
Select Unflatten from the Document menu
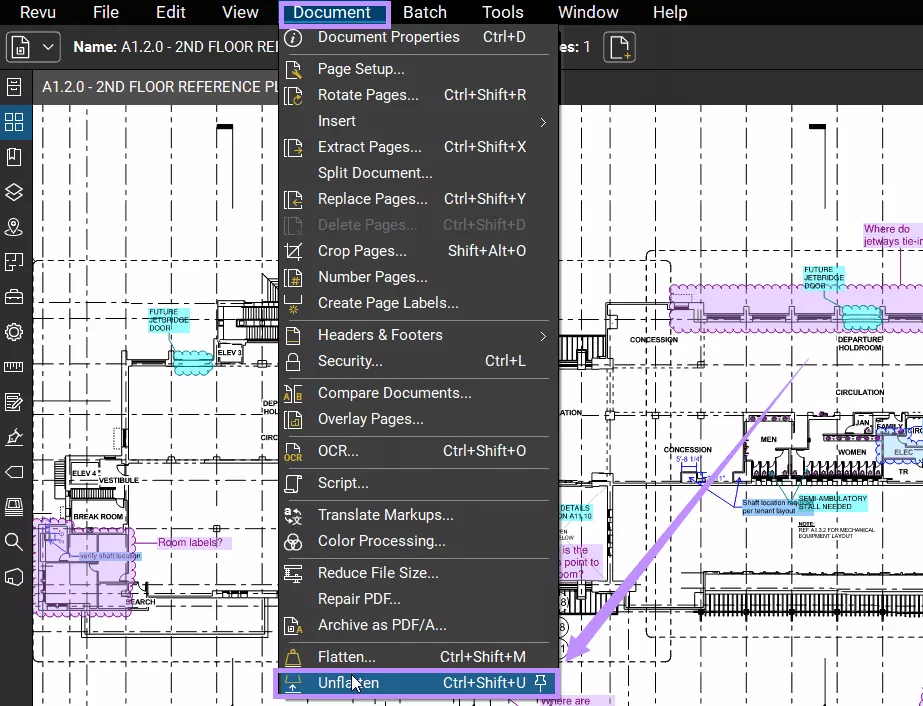350,682
